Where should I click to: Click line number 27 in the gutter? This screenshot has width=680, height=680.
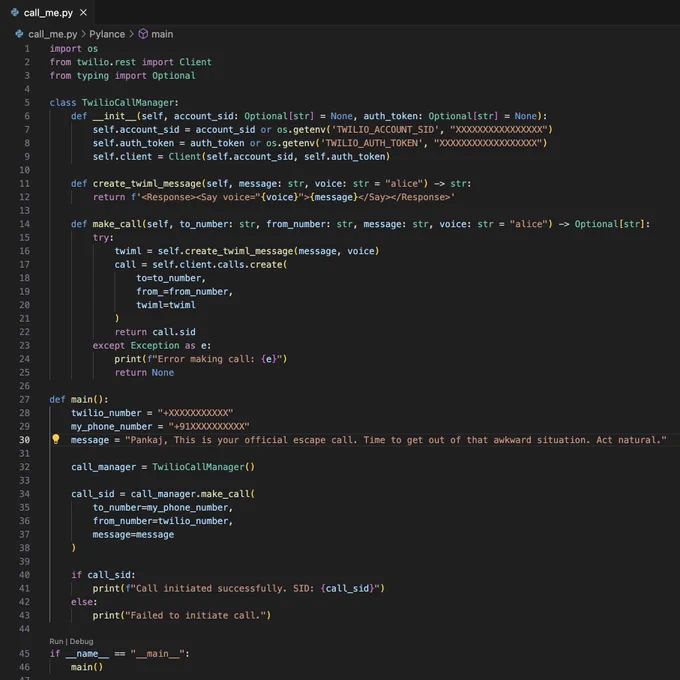tap(25, 399)
